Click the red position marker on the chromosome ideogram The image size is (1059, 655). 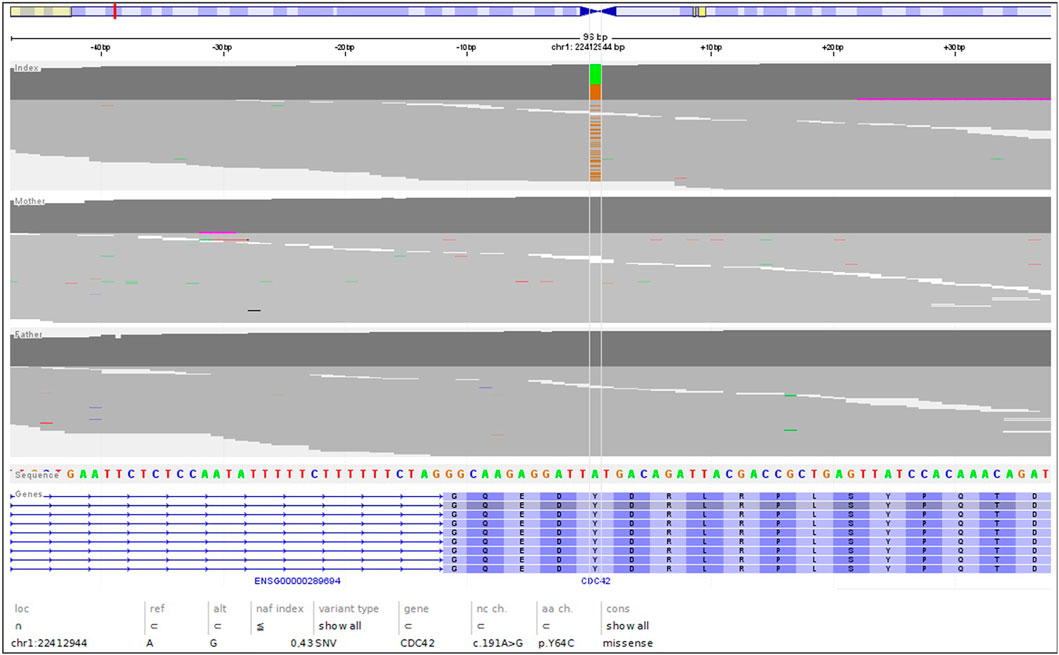(115, 11)
